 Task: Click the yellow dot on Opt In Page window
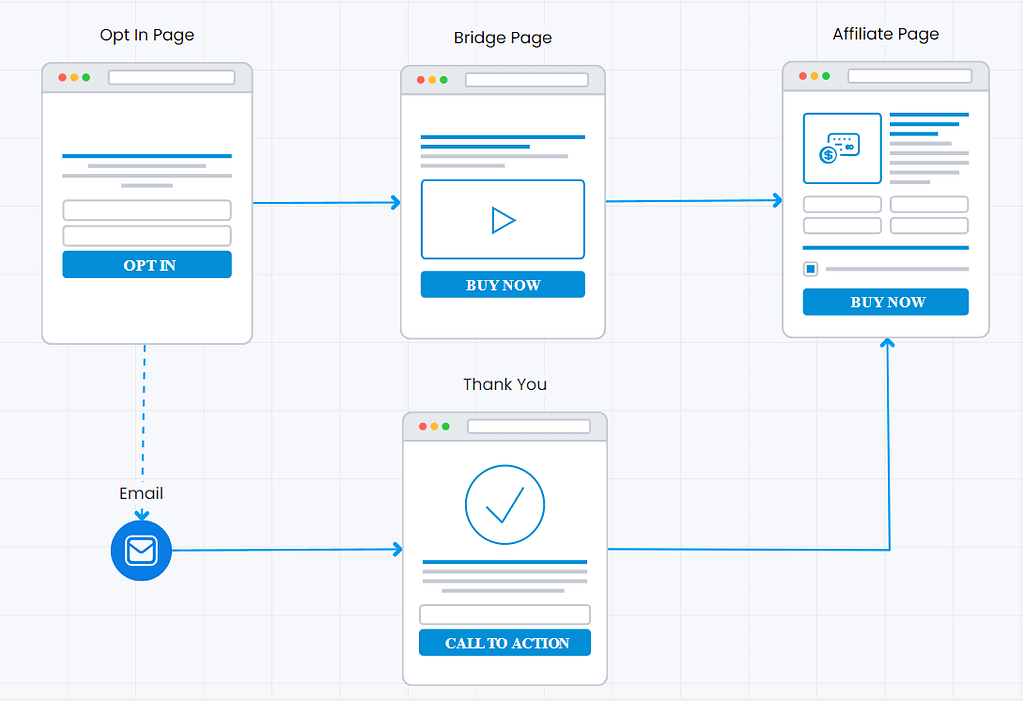(74, 77)
